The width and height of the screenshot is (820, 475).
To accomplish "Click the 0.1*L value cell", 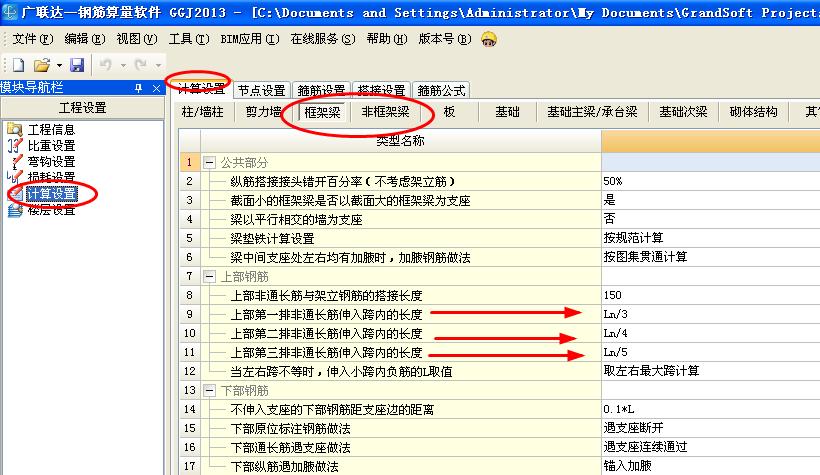I will point(710,409).
